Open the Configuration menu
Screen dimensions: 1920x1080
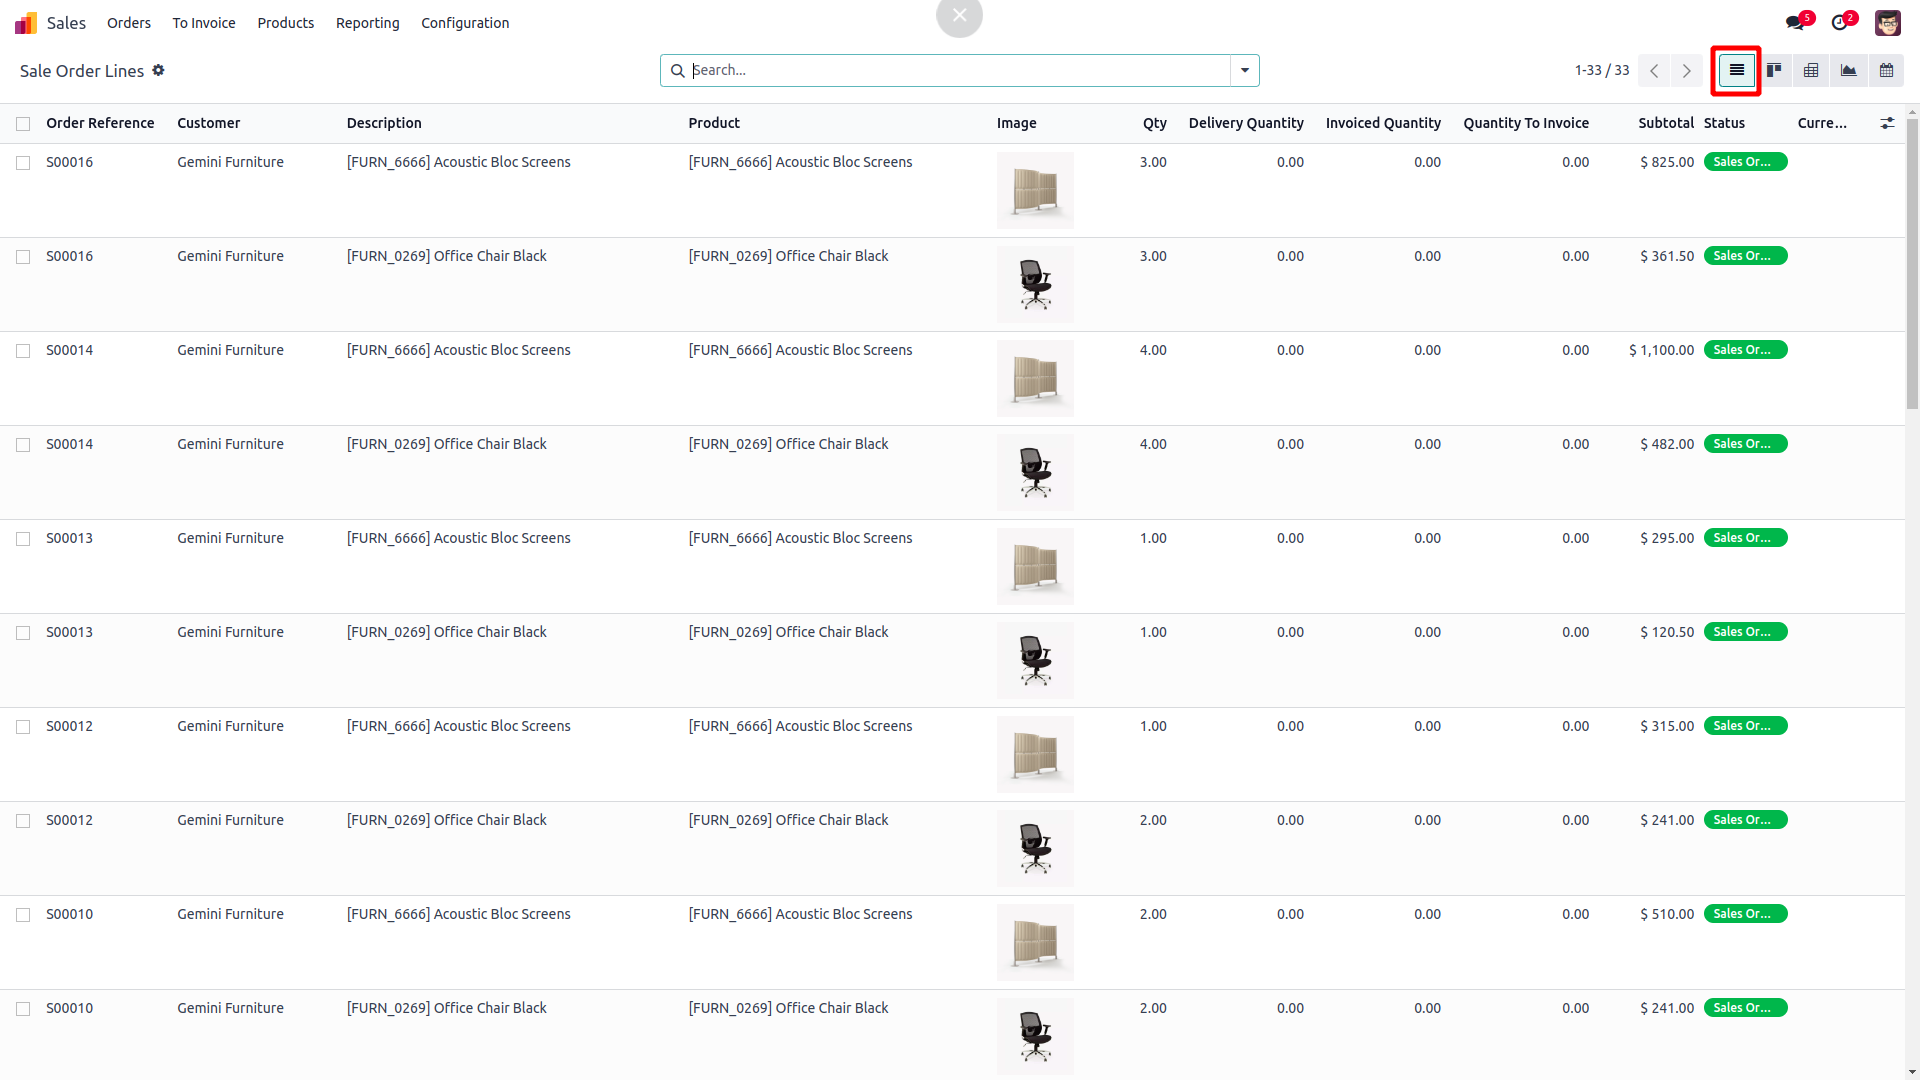pyautogui.click(x=465, y=22)
